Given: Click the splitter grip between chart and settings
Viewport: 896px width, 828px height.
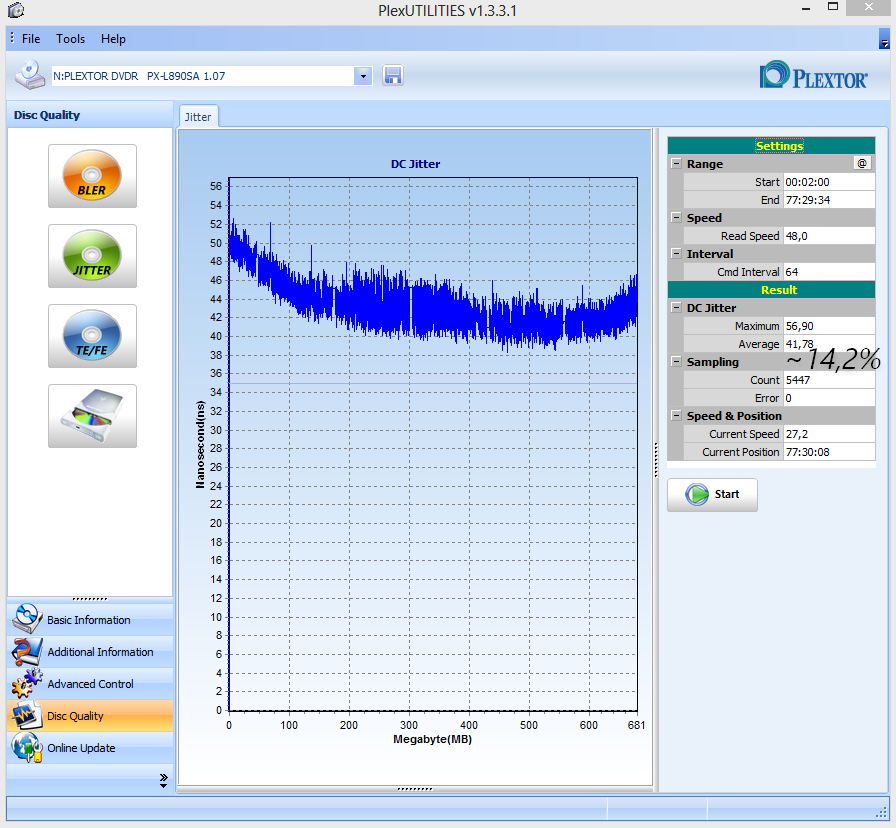Looking at the screenshot, I should click(656, 459).
